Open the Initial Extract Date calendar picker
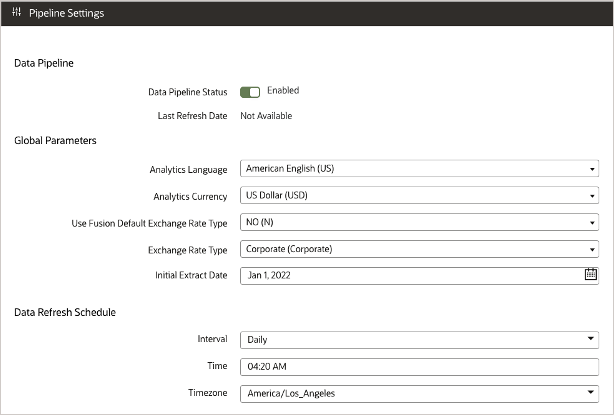Image resolution: width=614 pixels, height=415 pixels. [x=590, y=274]
